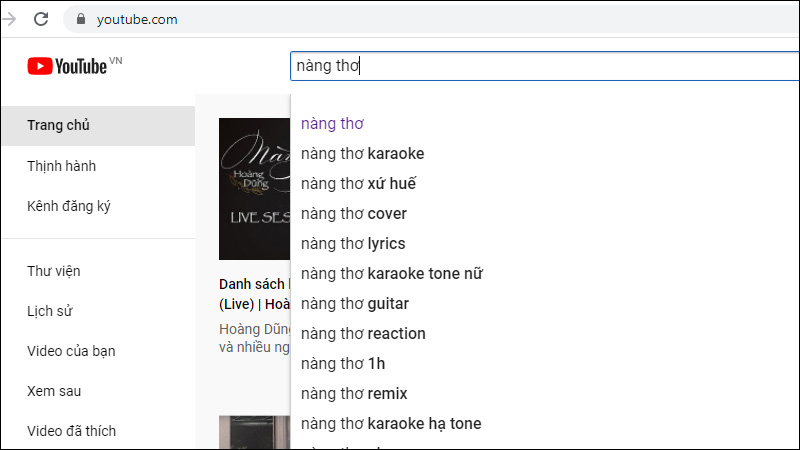Open the Hoàng Dũng Live Session thumbnail
Image resolution: width=800 pixels, height=450 pixels.
pos(255,189)
